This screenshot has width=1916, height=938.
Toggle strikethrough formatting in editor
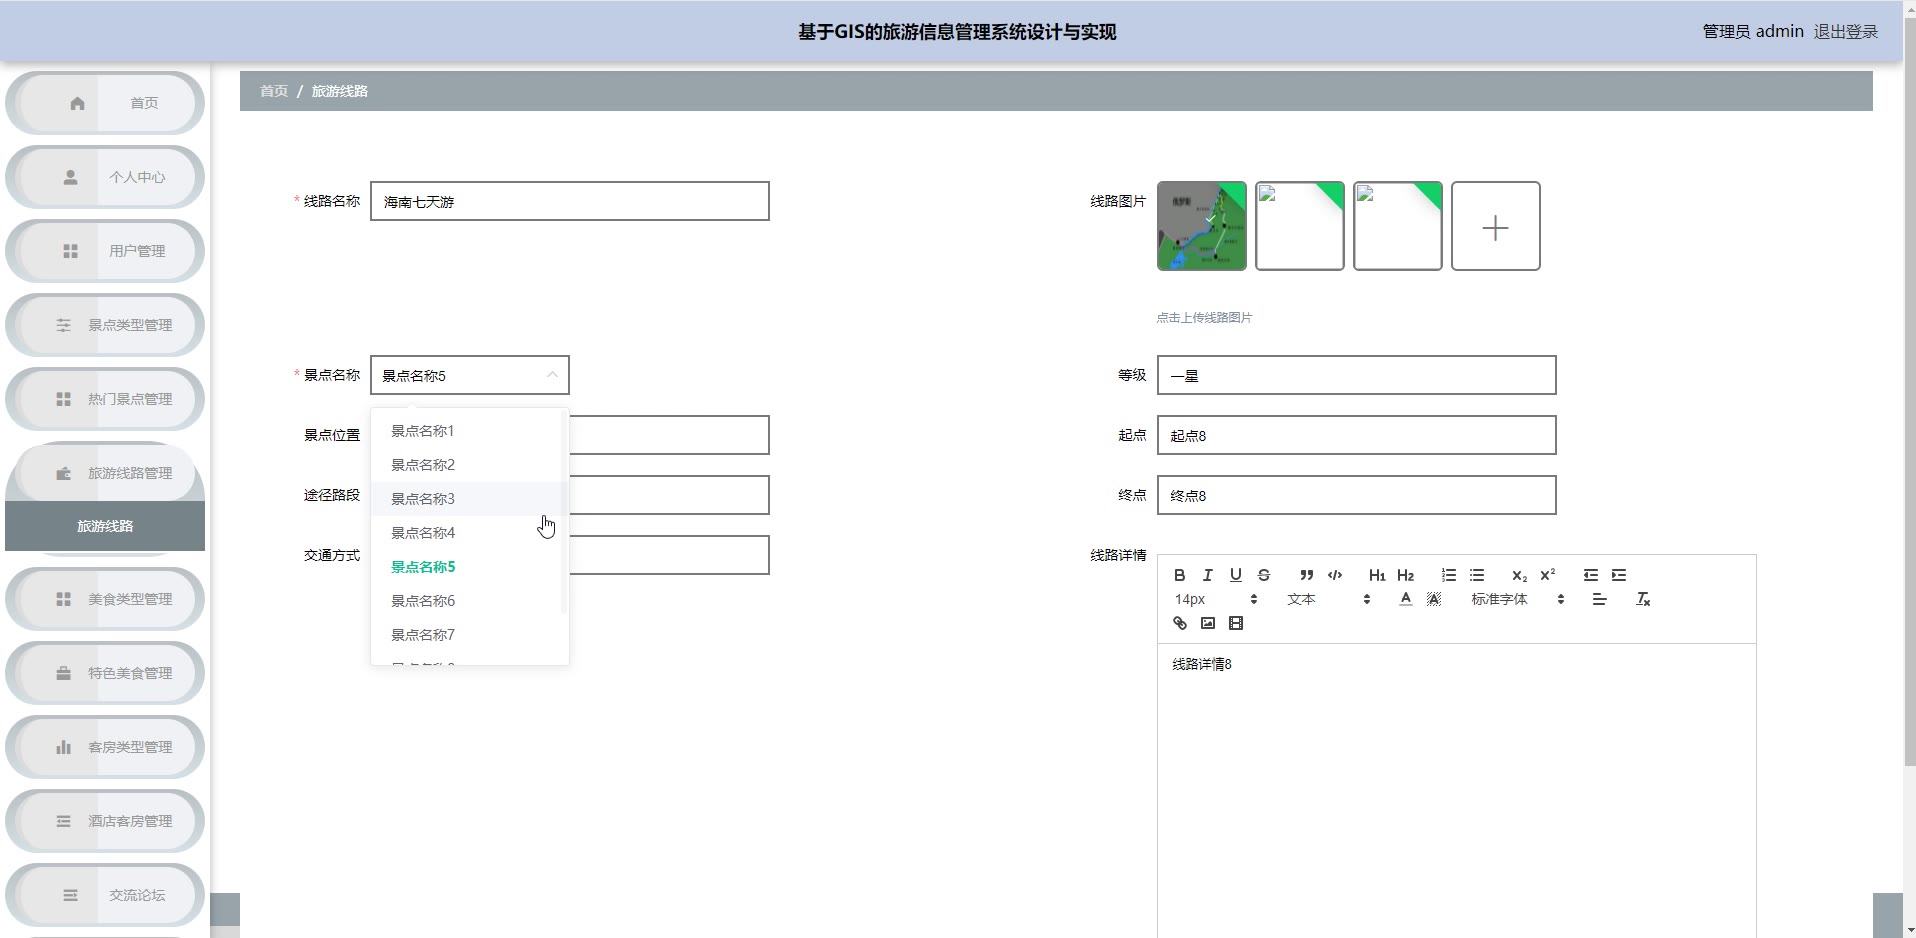point(1263,575)
